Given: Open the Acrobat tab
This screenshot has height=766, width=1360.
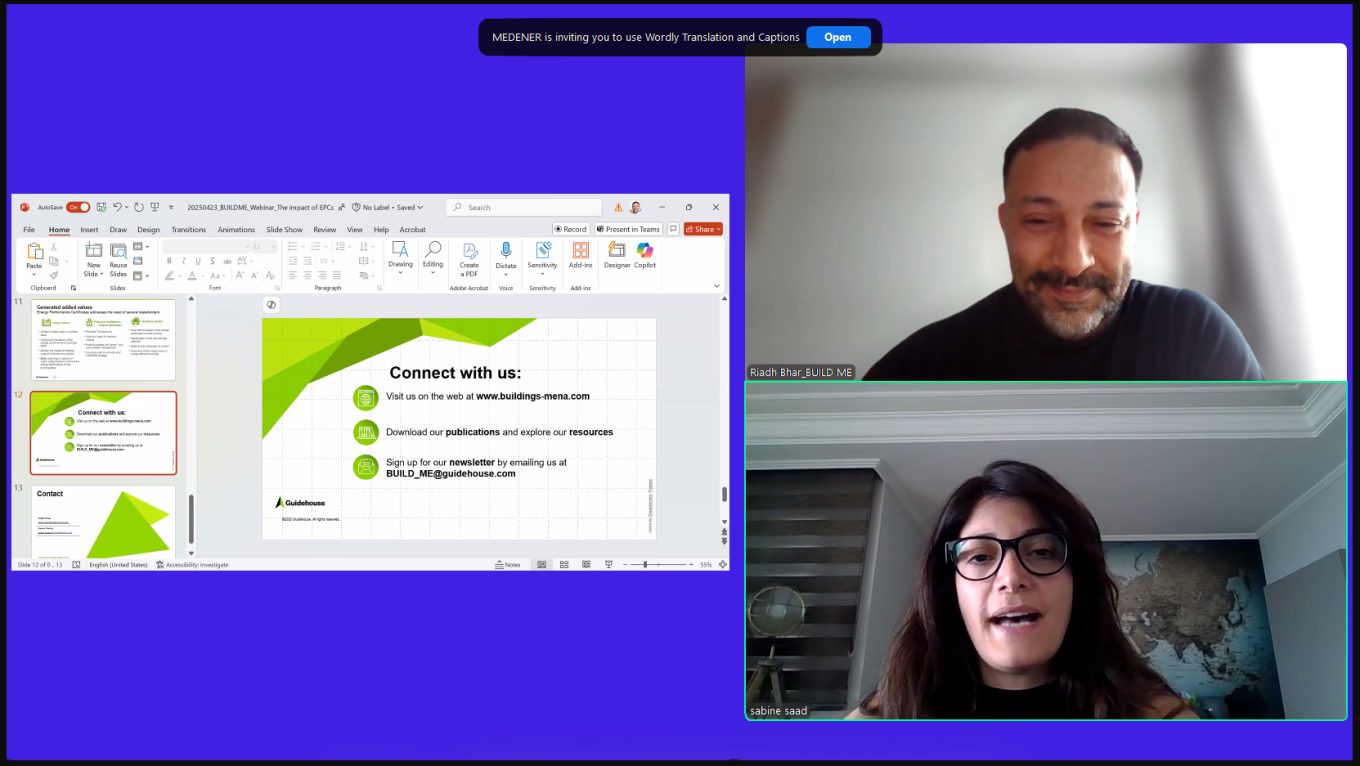Looking at the screenshot, I should (413, 229).
